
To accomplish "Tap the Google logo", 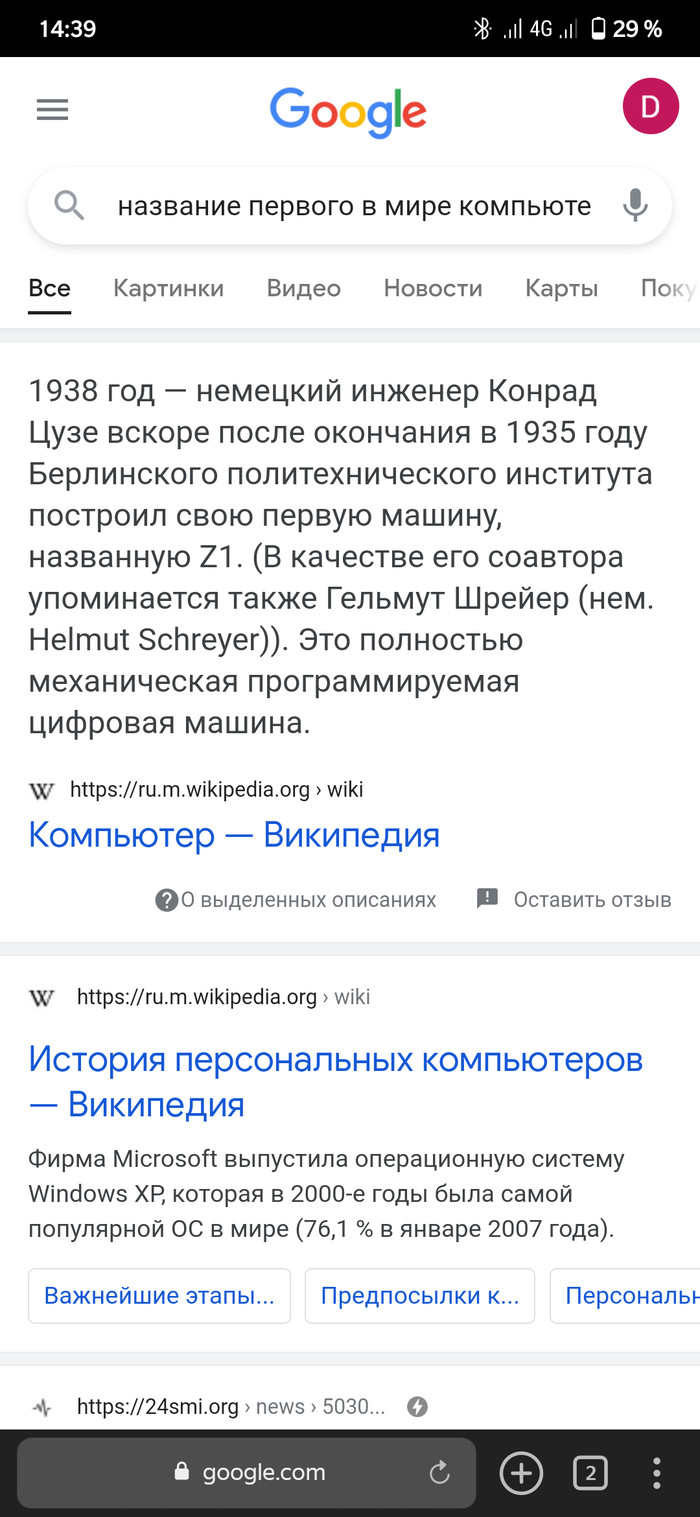I will point(348,111).
